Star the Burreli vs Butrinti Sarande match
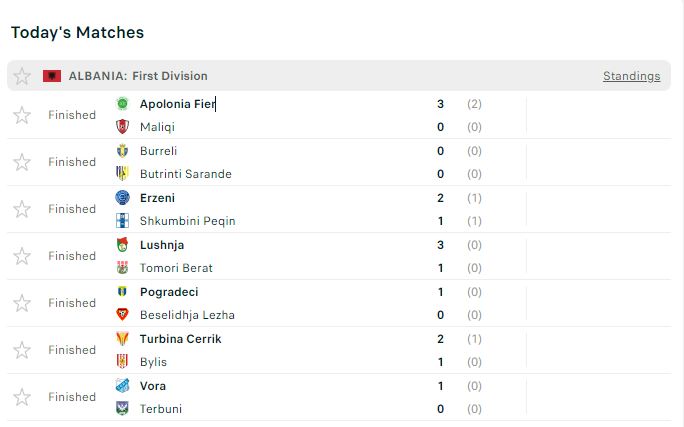The image size is (684, 427). pos(22,162)
